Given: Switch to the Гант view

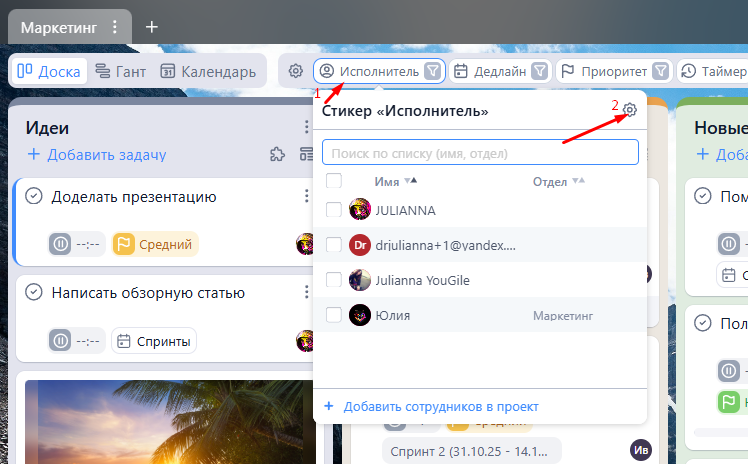Looking at the screenshot, I should click(120, 71).
